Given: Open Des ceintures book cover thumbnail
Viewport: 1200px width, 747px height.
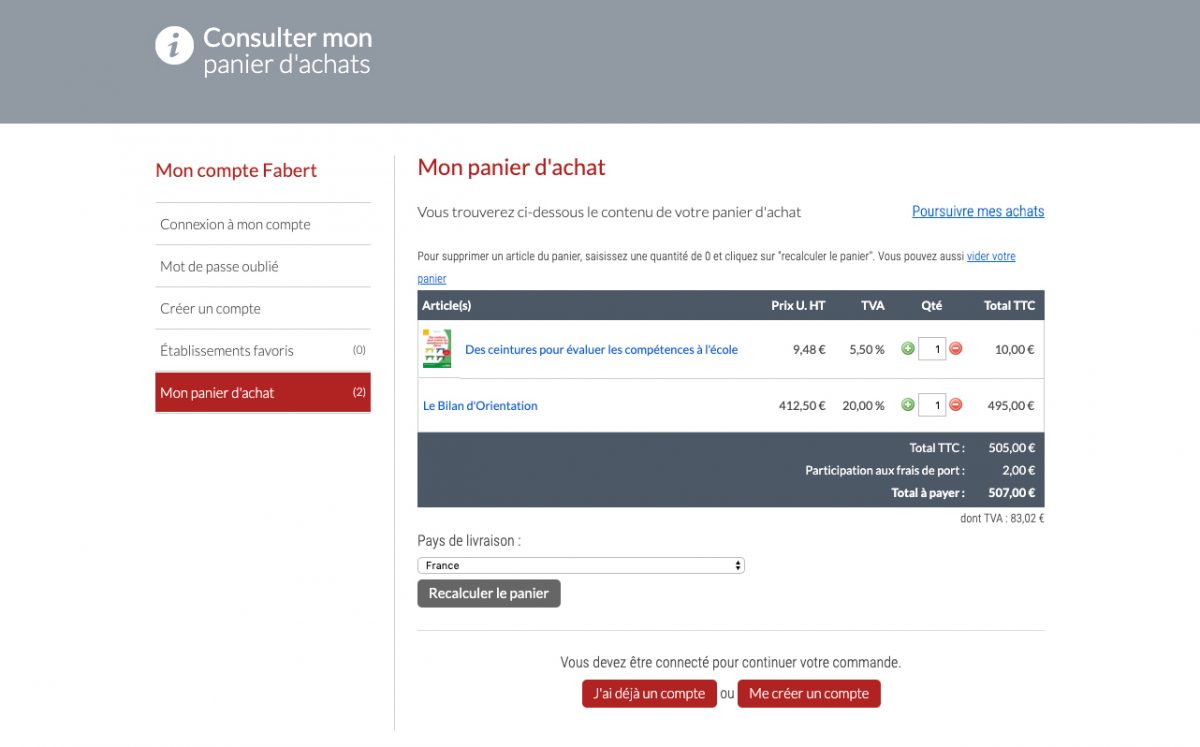Looking at the screenshot, I should [437, 349].
